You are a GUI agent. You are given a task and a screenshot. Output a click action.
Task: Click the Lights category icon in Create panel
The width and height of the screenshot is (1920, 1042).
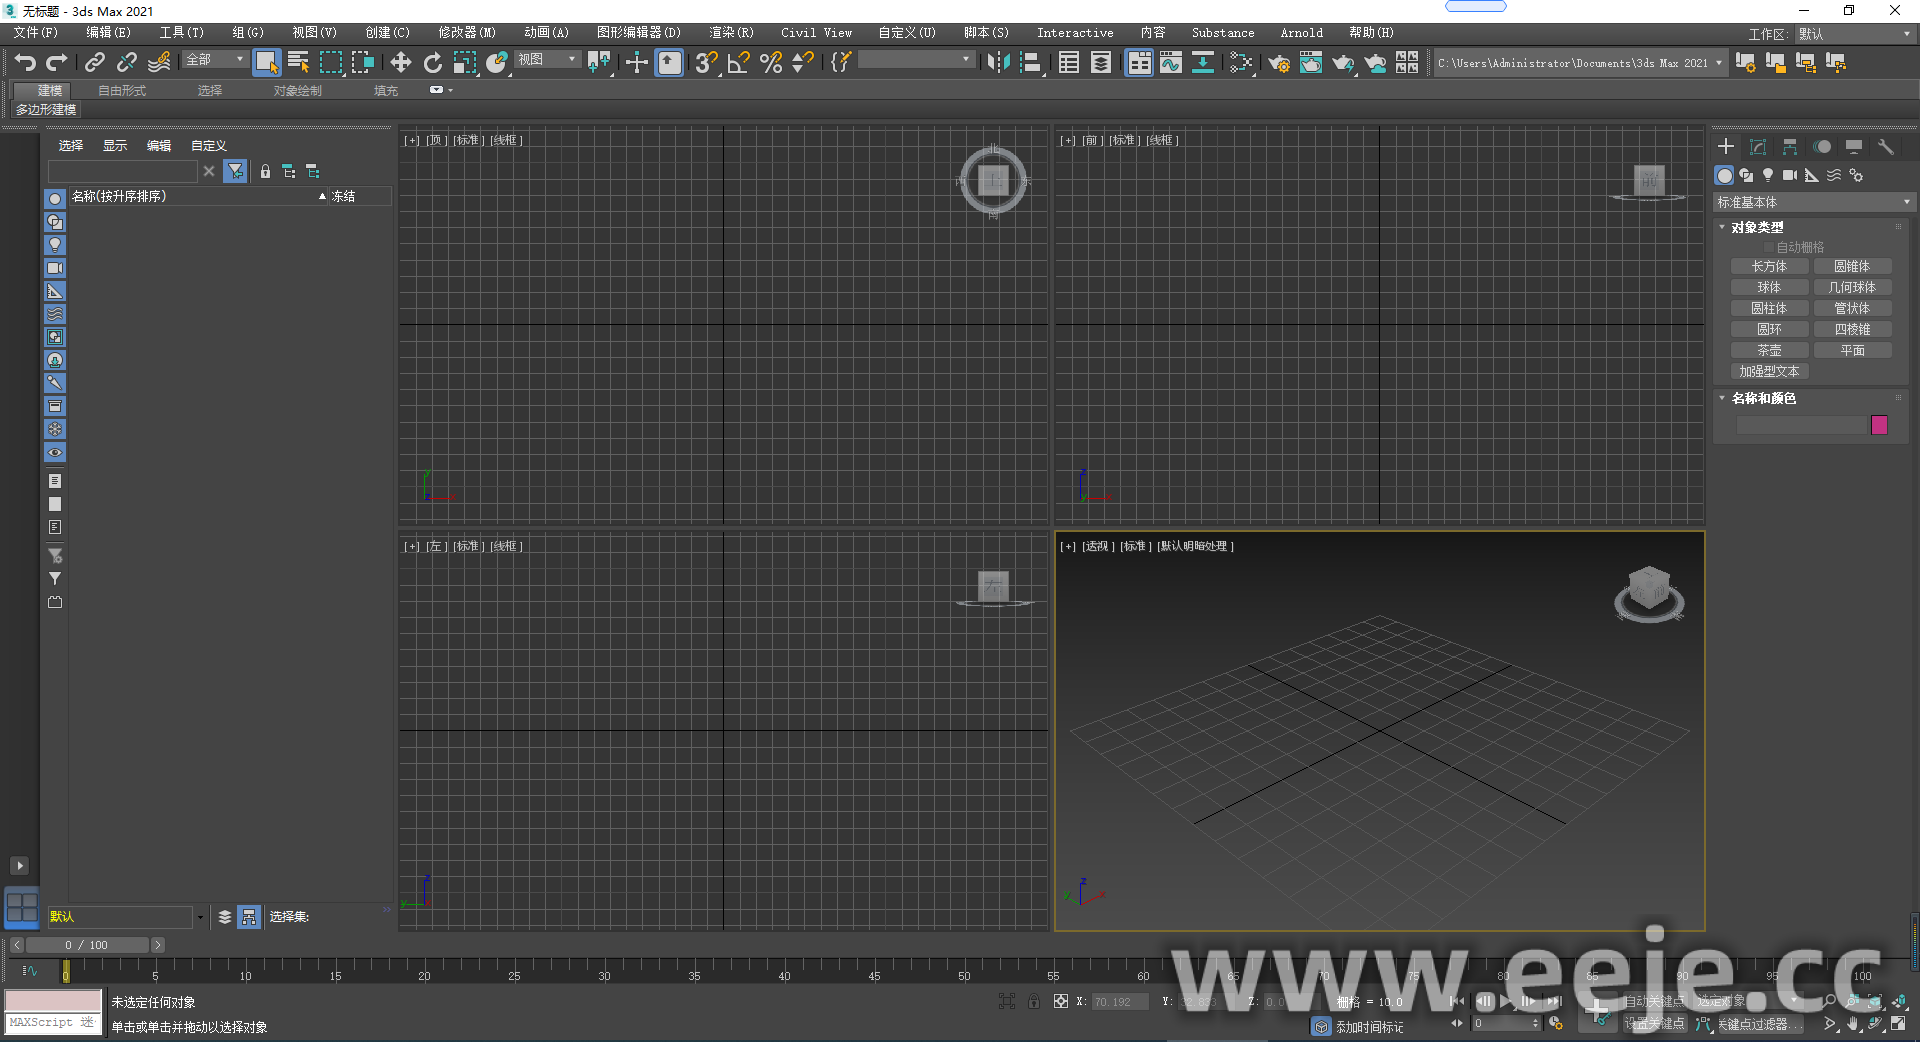pyautogui.click(x=1768, y=175)
